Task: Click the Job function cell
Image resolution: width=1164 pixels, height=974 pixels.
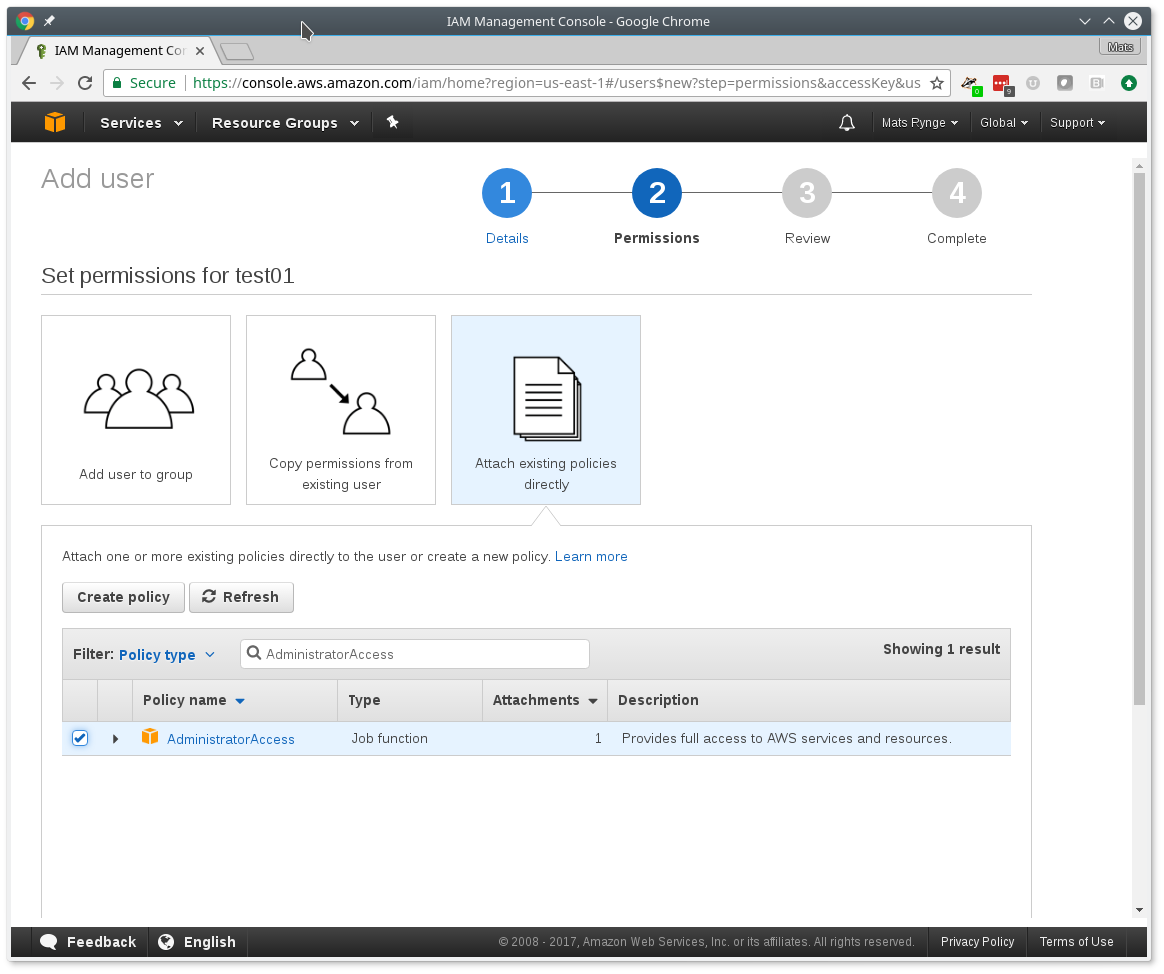Action: (389, 739)
